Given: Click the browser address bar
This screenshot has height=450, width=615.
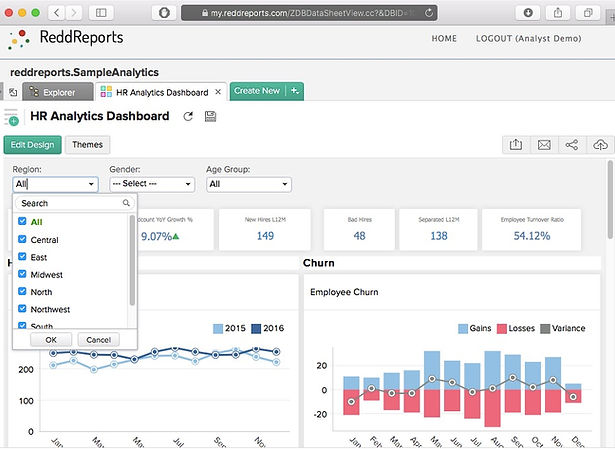Looking at the screenshot, I should tap(309, 13).
